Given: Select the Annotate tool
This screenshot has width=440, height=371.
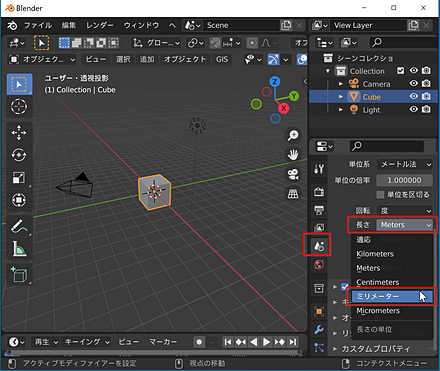Looking at the screenshot, I should (x=19, y=226).
